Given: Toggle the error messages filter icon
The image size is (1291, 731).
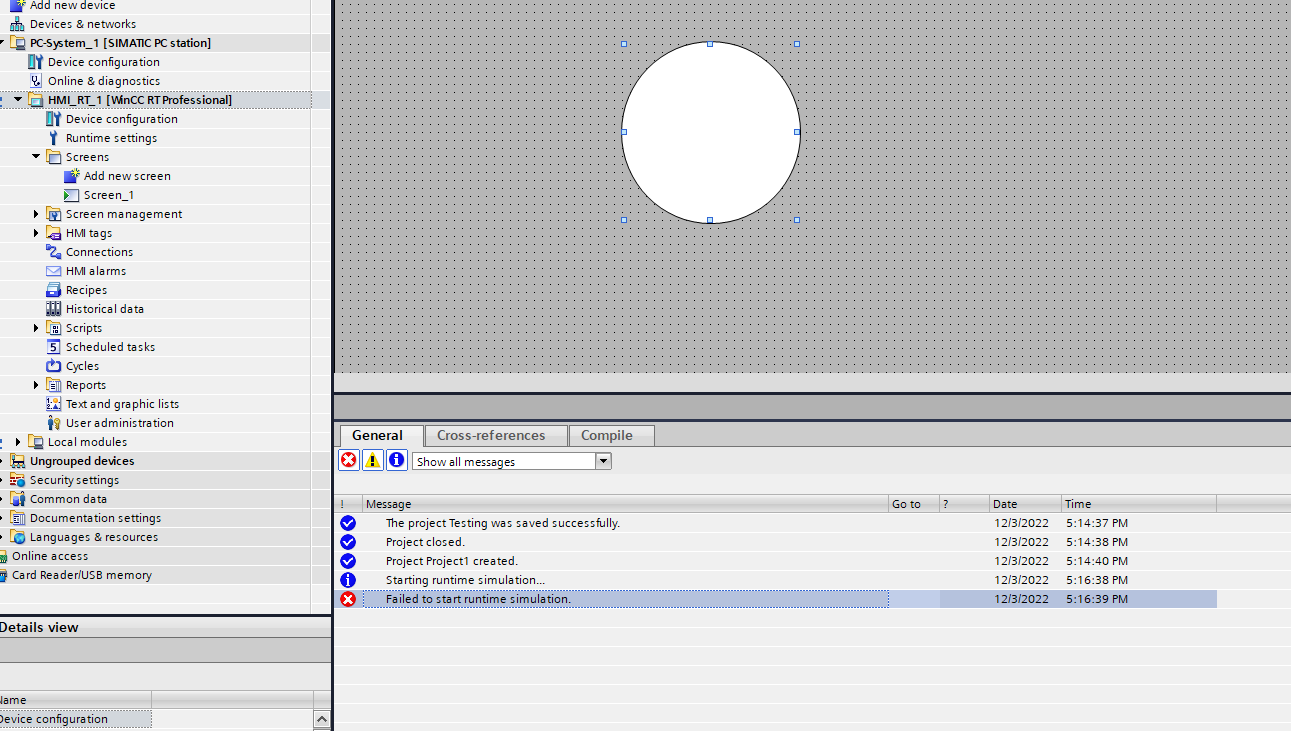Looking at the screenshot, I should pyautogui.click(x=348, y=460).
